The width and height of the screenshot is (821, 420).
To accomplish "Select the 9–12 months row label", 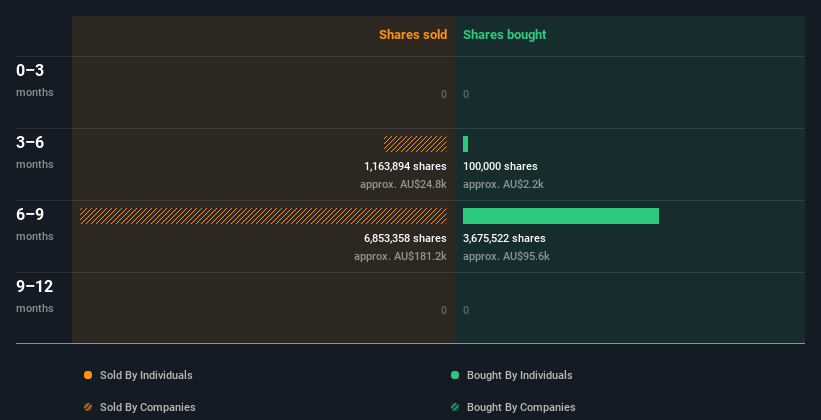I will (x=35, y=296).
